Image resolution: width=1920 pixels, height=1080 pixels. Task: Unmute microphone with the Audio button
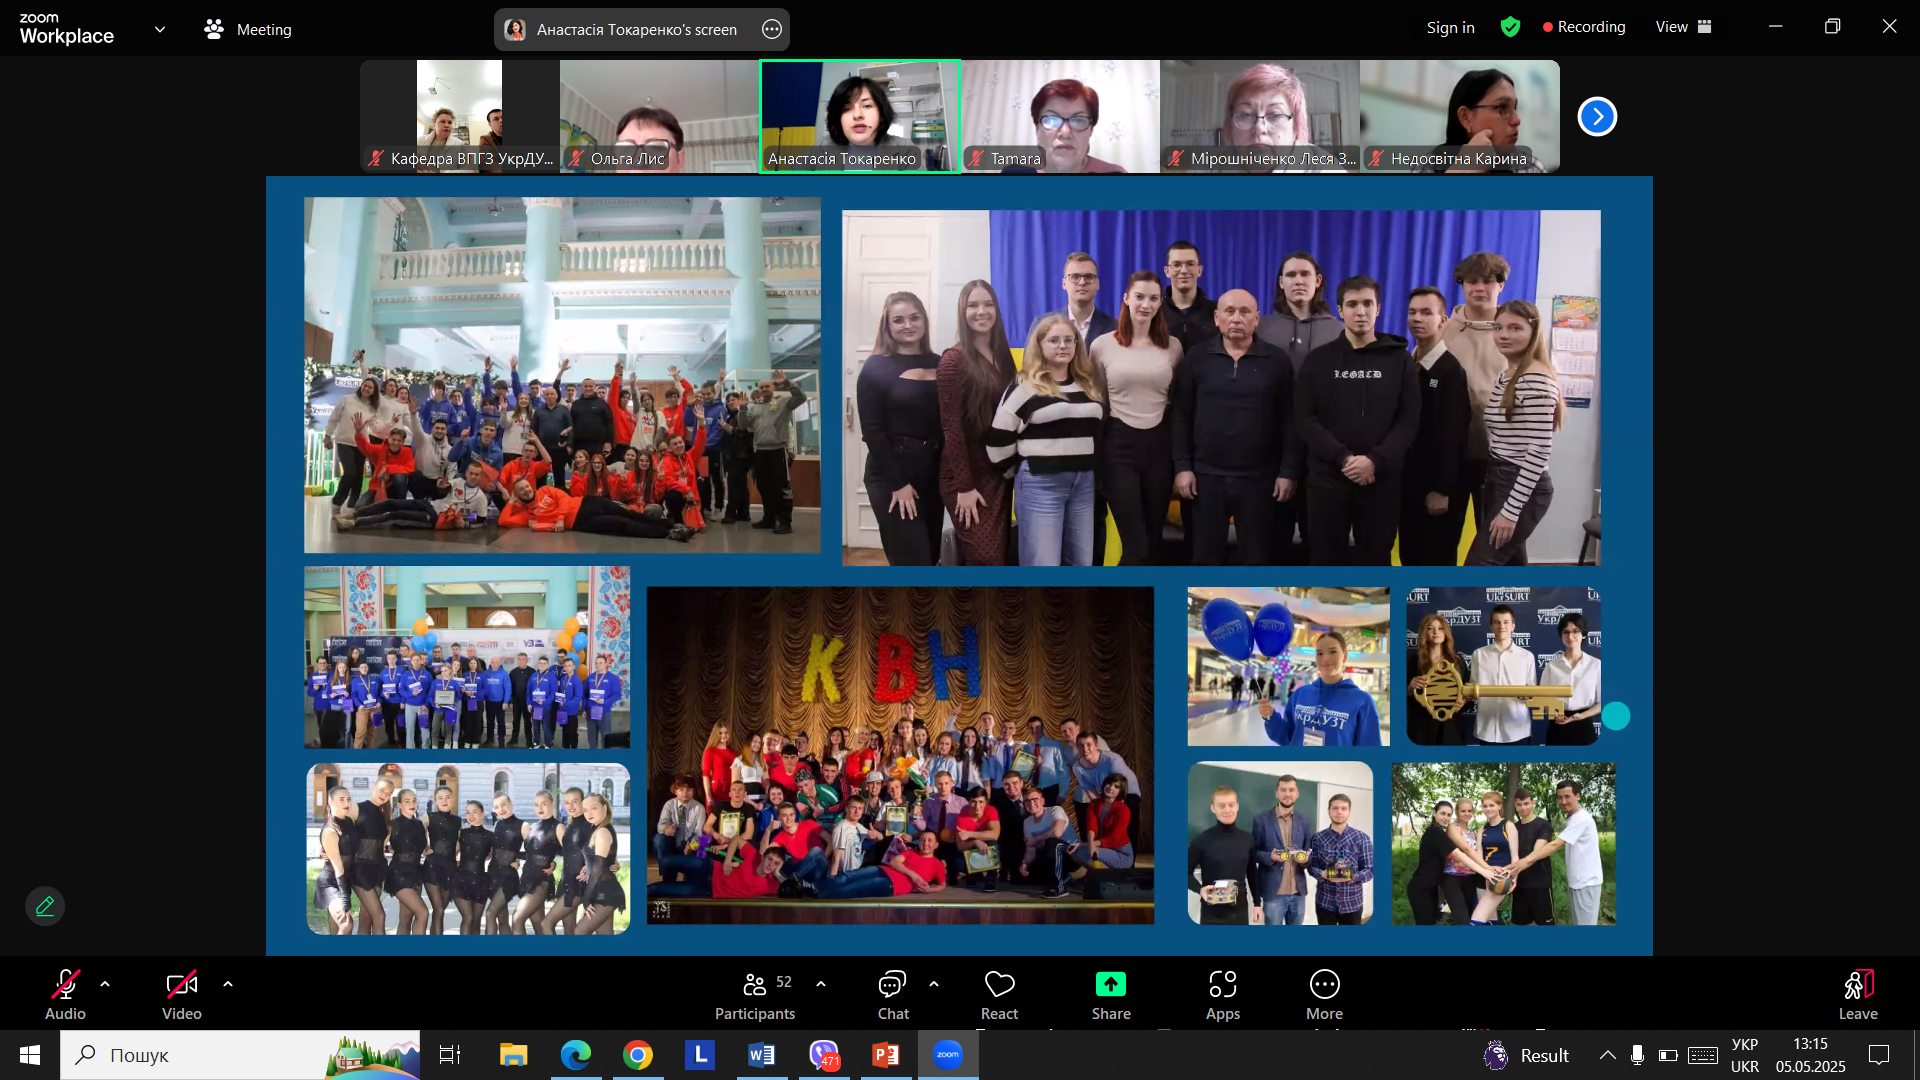[65, 995]
